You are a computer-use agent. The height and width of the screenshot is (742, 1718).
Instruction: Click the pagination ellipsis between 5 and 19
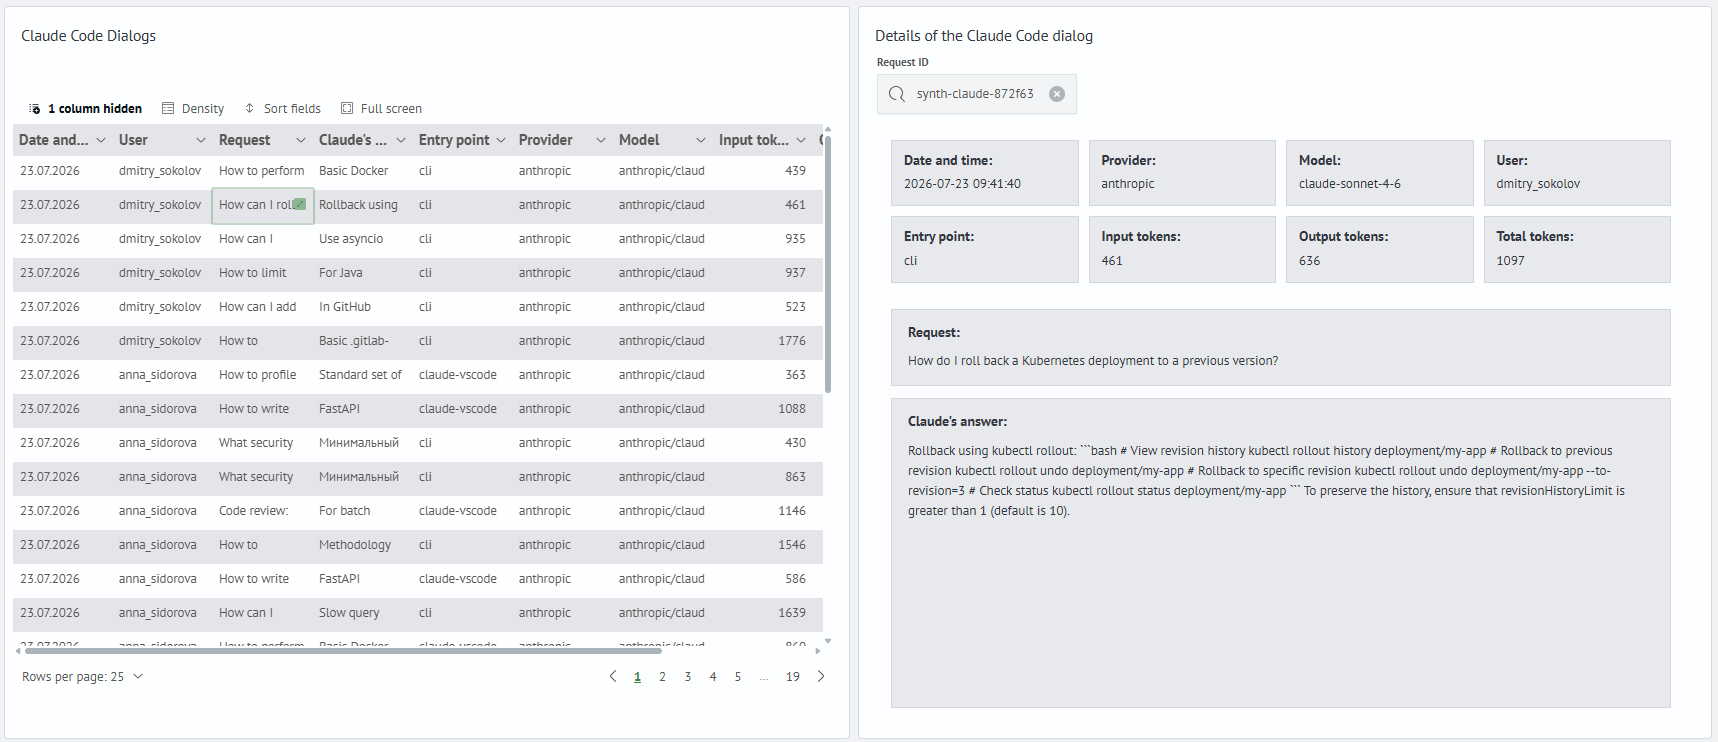764,677
